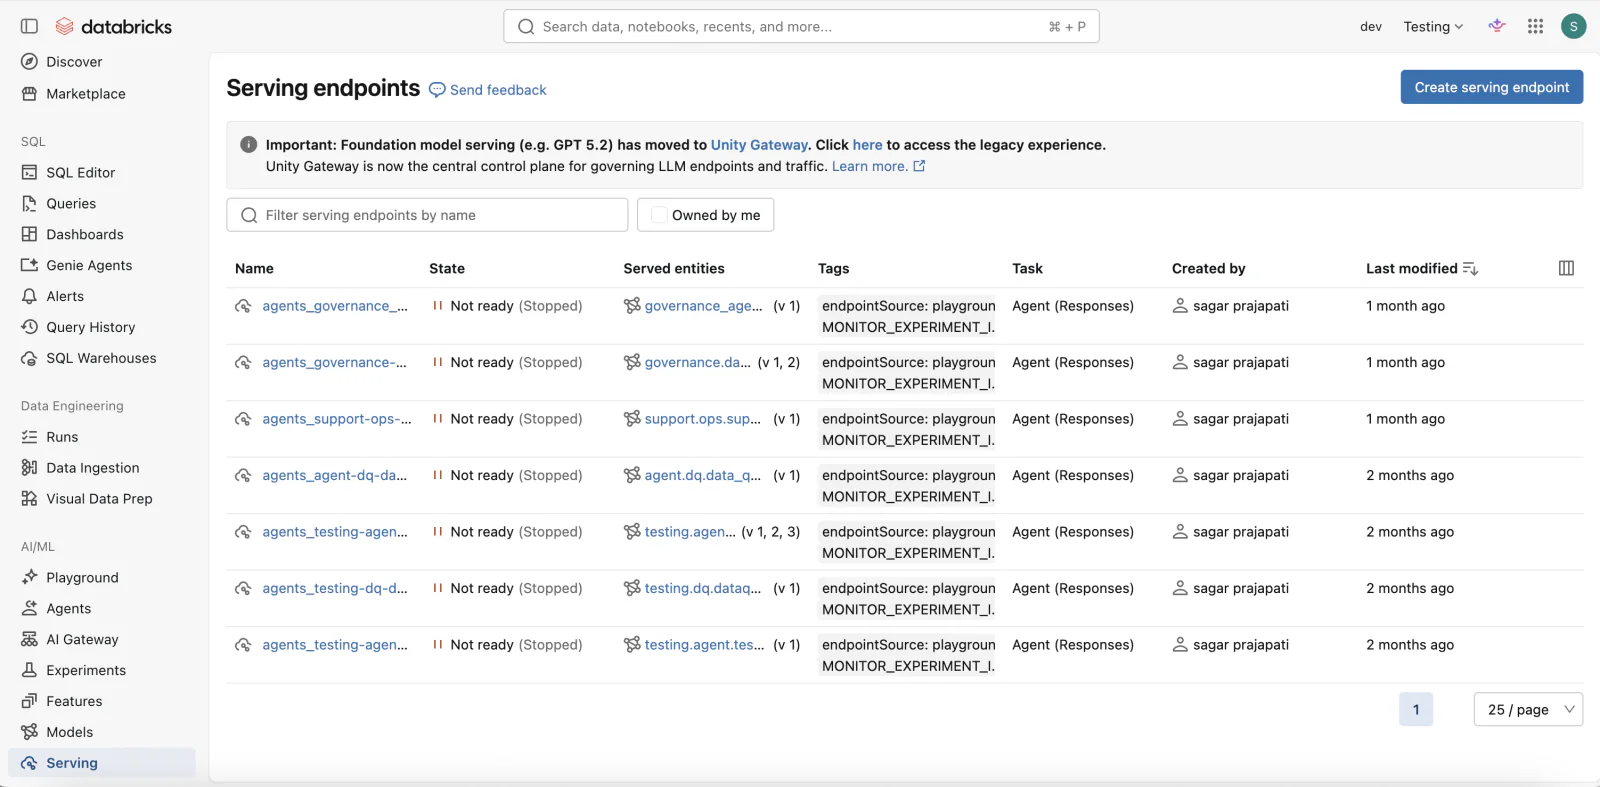Screen dimensions: 1600x787
Task: Open the support.ops.sup... served entity link
Action: (x=703, y=419)
